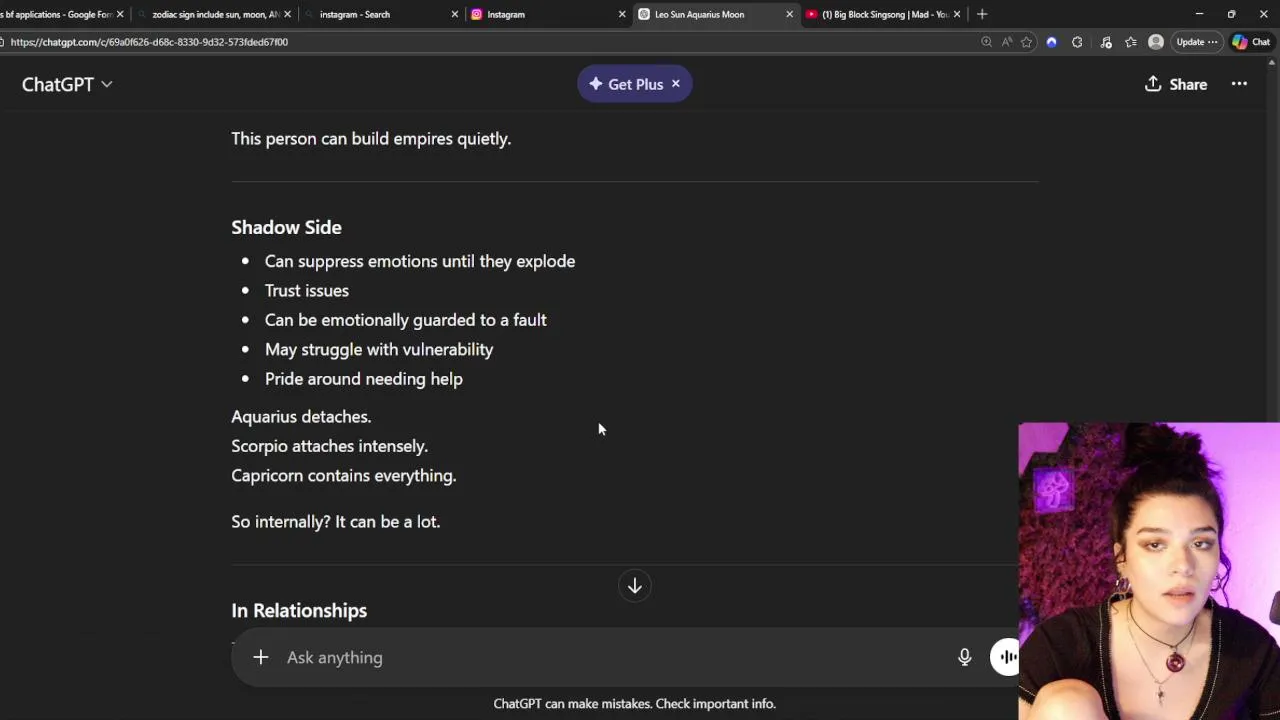Open a new browser tab
This screenshot has height=720, width=1280.
982,14
